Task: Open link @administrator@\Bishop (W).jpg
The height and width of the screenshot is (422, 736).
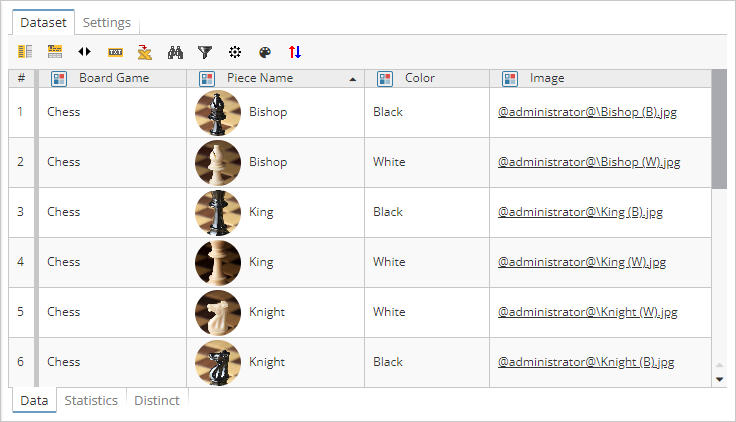Action: tap(589, 162)
